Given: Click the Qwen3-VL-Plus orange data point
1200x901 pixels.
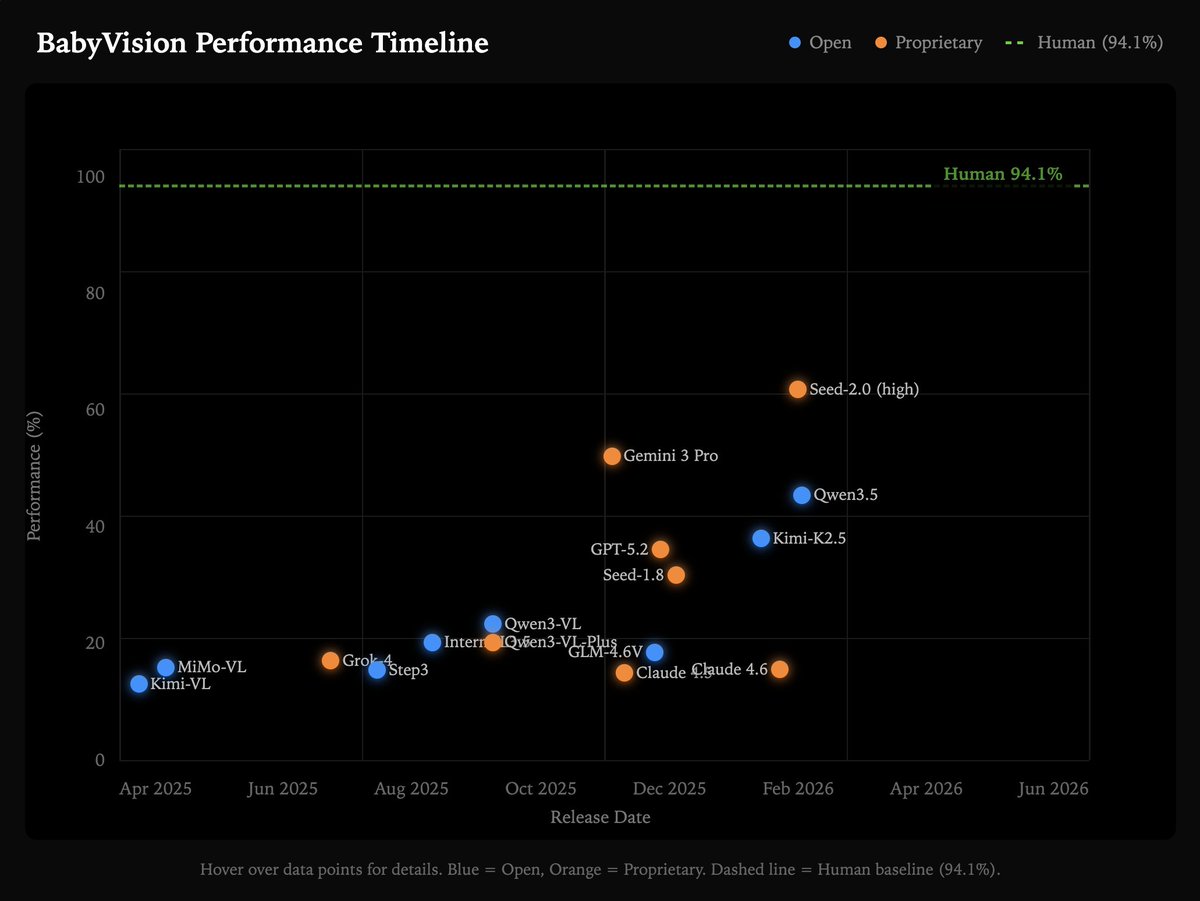Looking at the screenshot, I should pyautogui.click(x=493, y=642).
